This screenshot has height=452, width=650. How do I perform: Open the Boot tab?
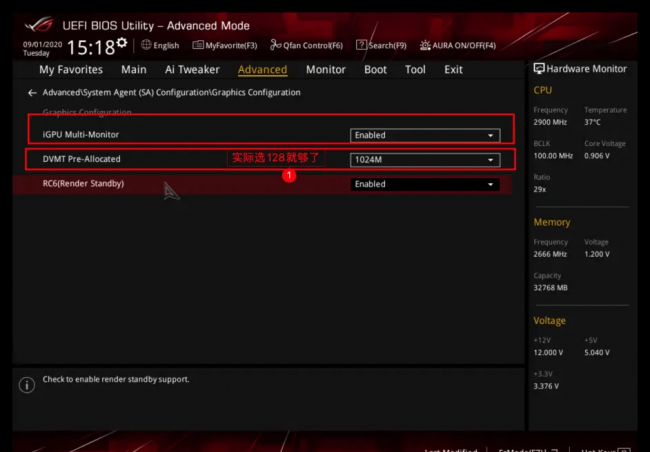[375, 70]
